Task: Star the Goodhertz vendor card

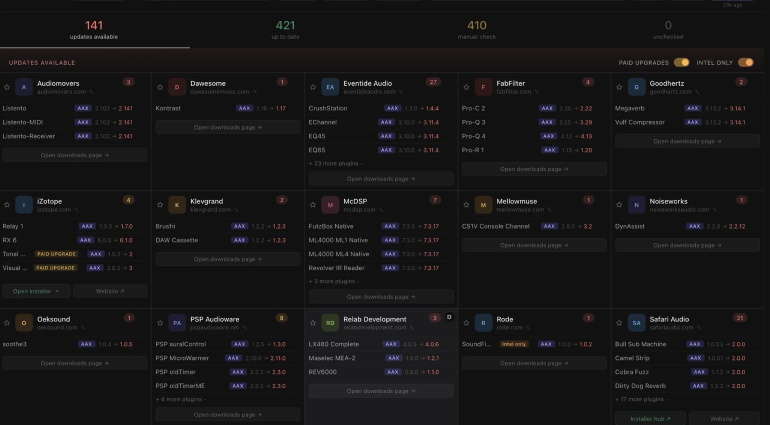Action: pos(619,87)
